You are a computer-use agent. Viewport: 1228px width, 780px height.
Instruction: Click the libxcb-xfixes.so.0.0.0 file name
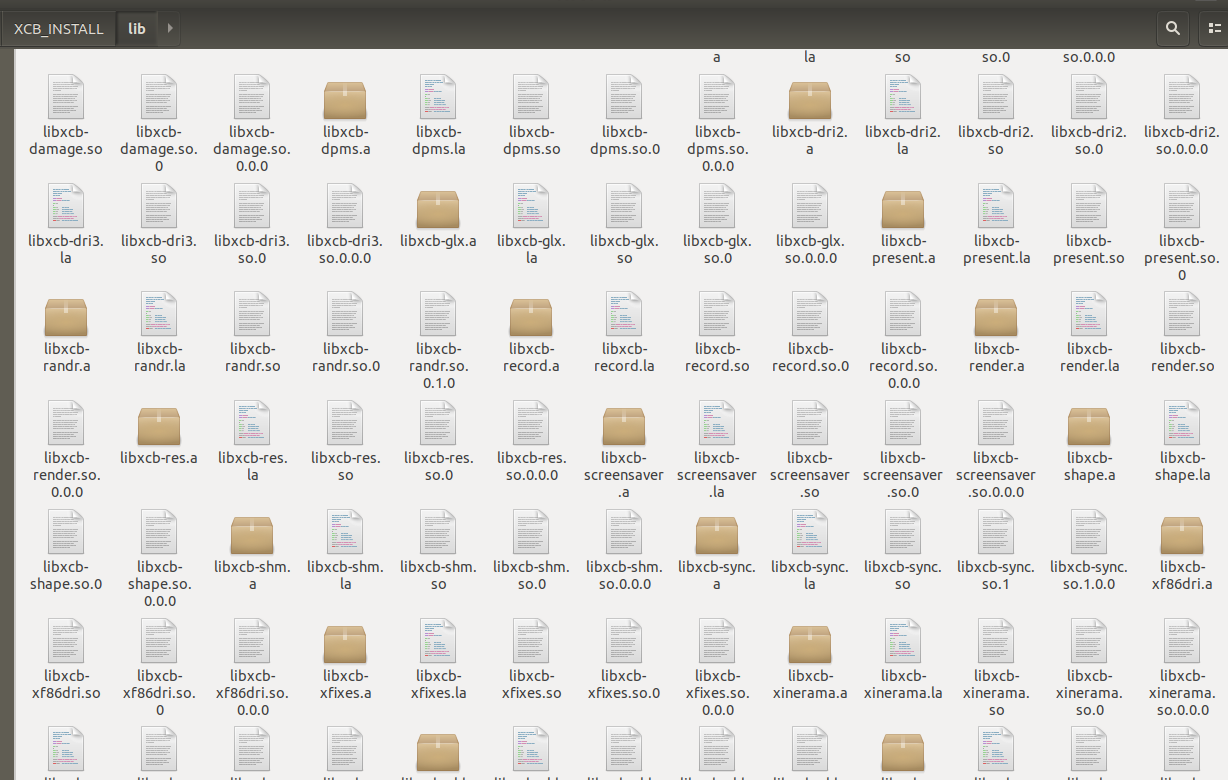(717, 693)
